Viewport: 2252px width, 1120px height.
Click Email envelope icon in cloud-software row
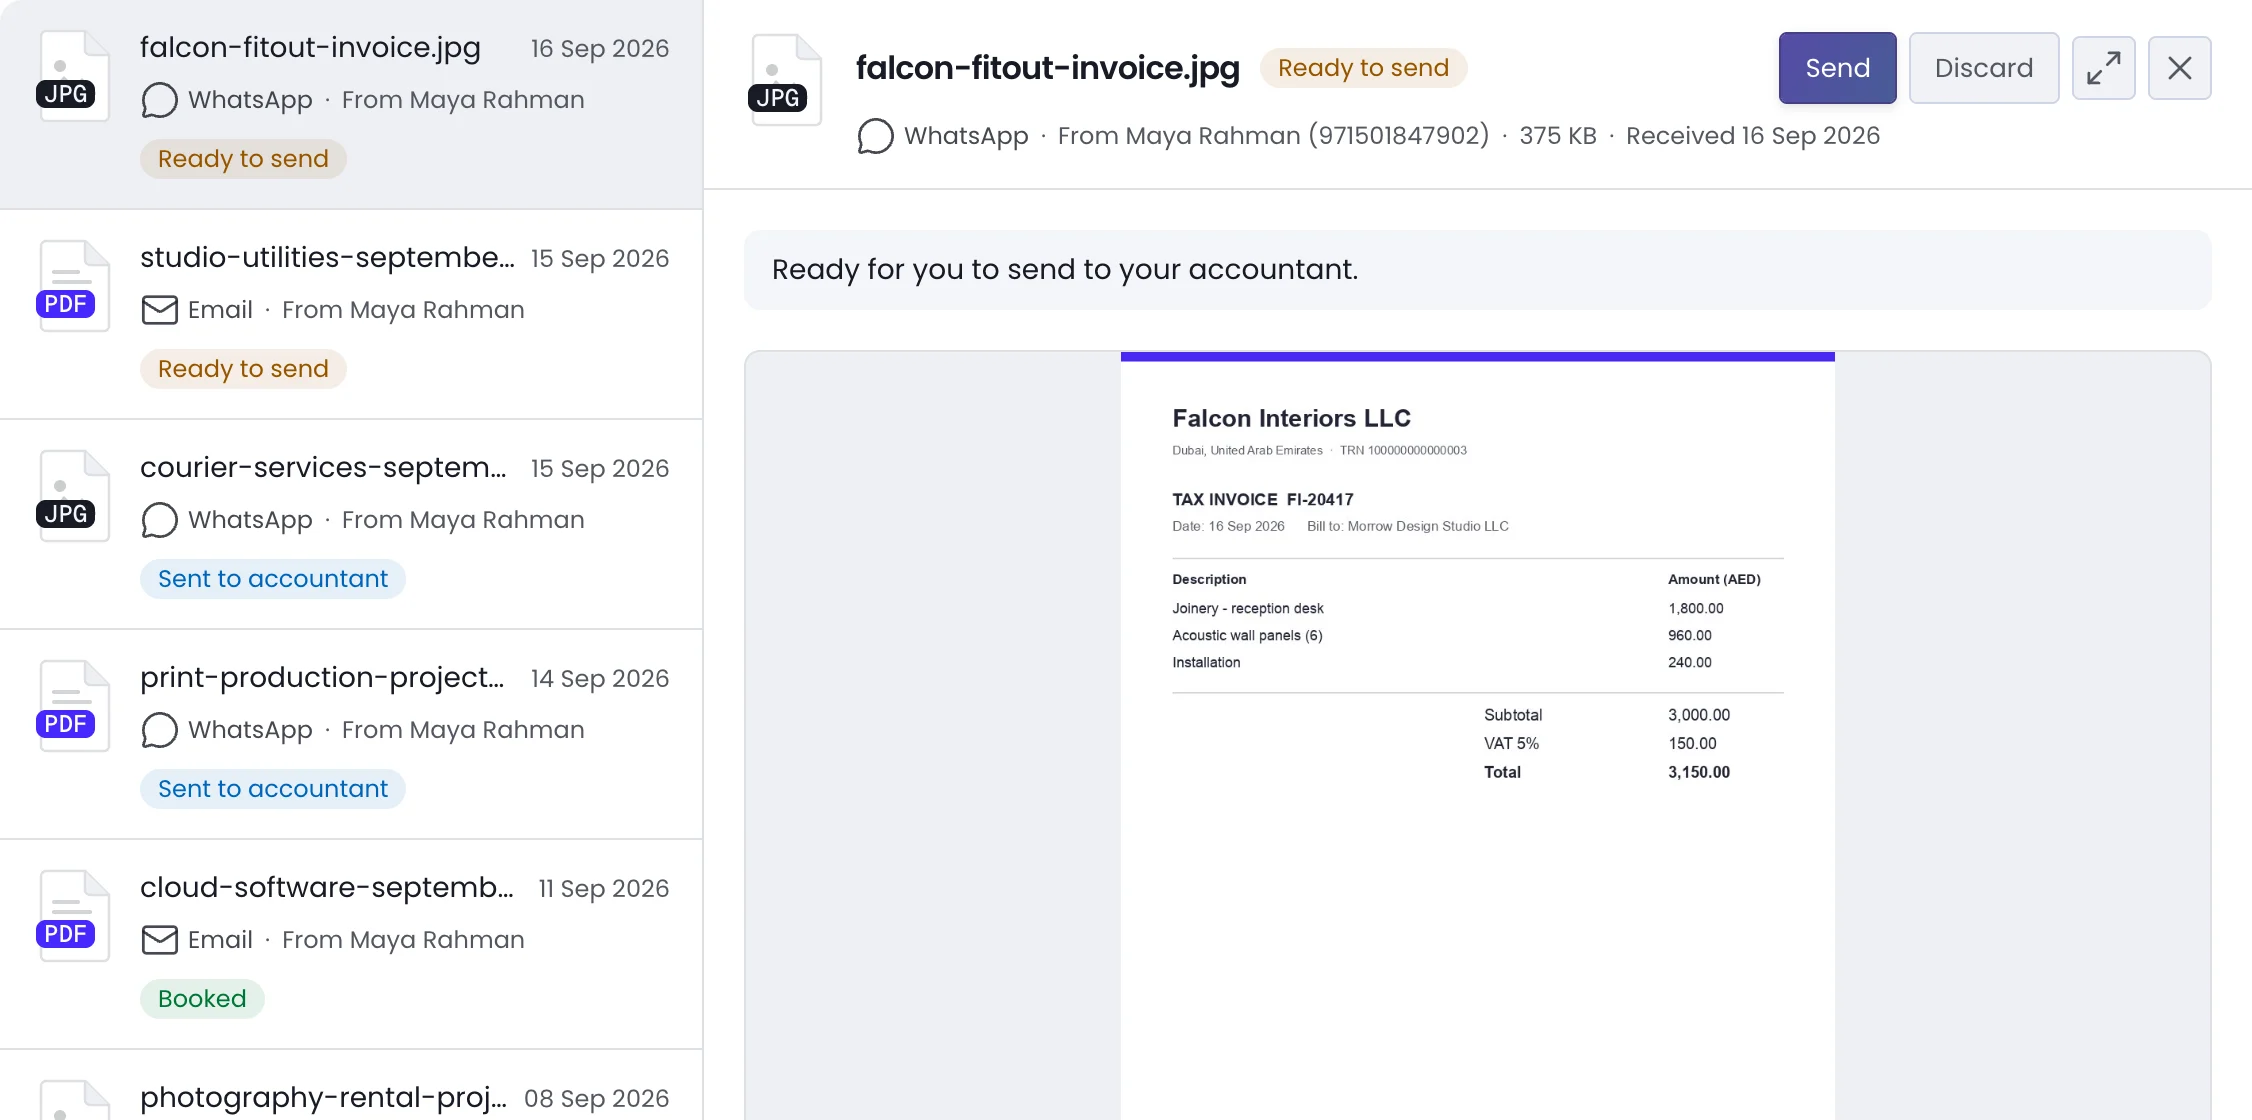click(x=159, y=940)
